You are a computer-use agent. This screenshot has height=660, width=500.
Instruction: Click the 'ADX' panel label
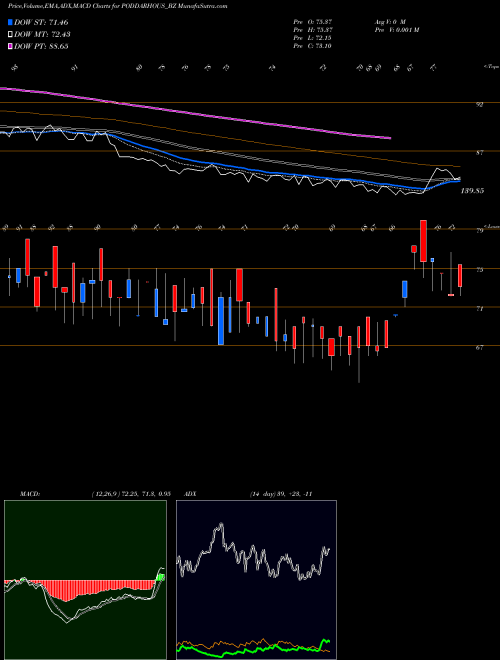(x=191, y=494)
